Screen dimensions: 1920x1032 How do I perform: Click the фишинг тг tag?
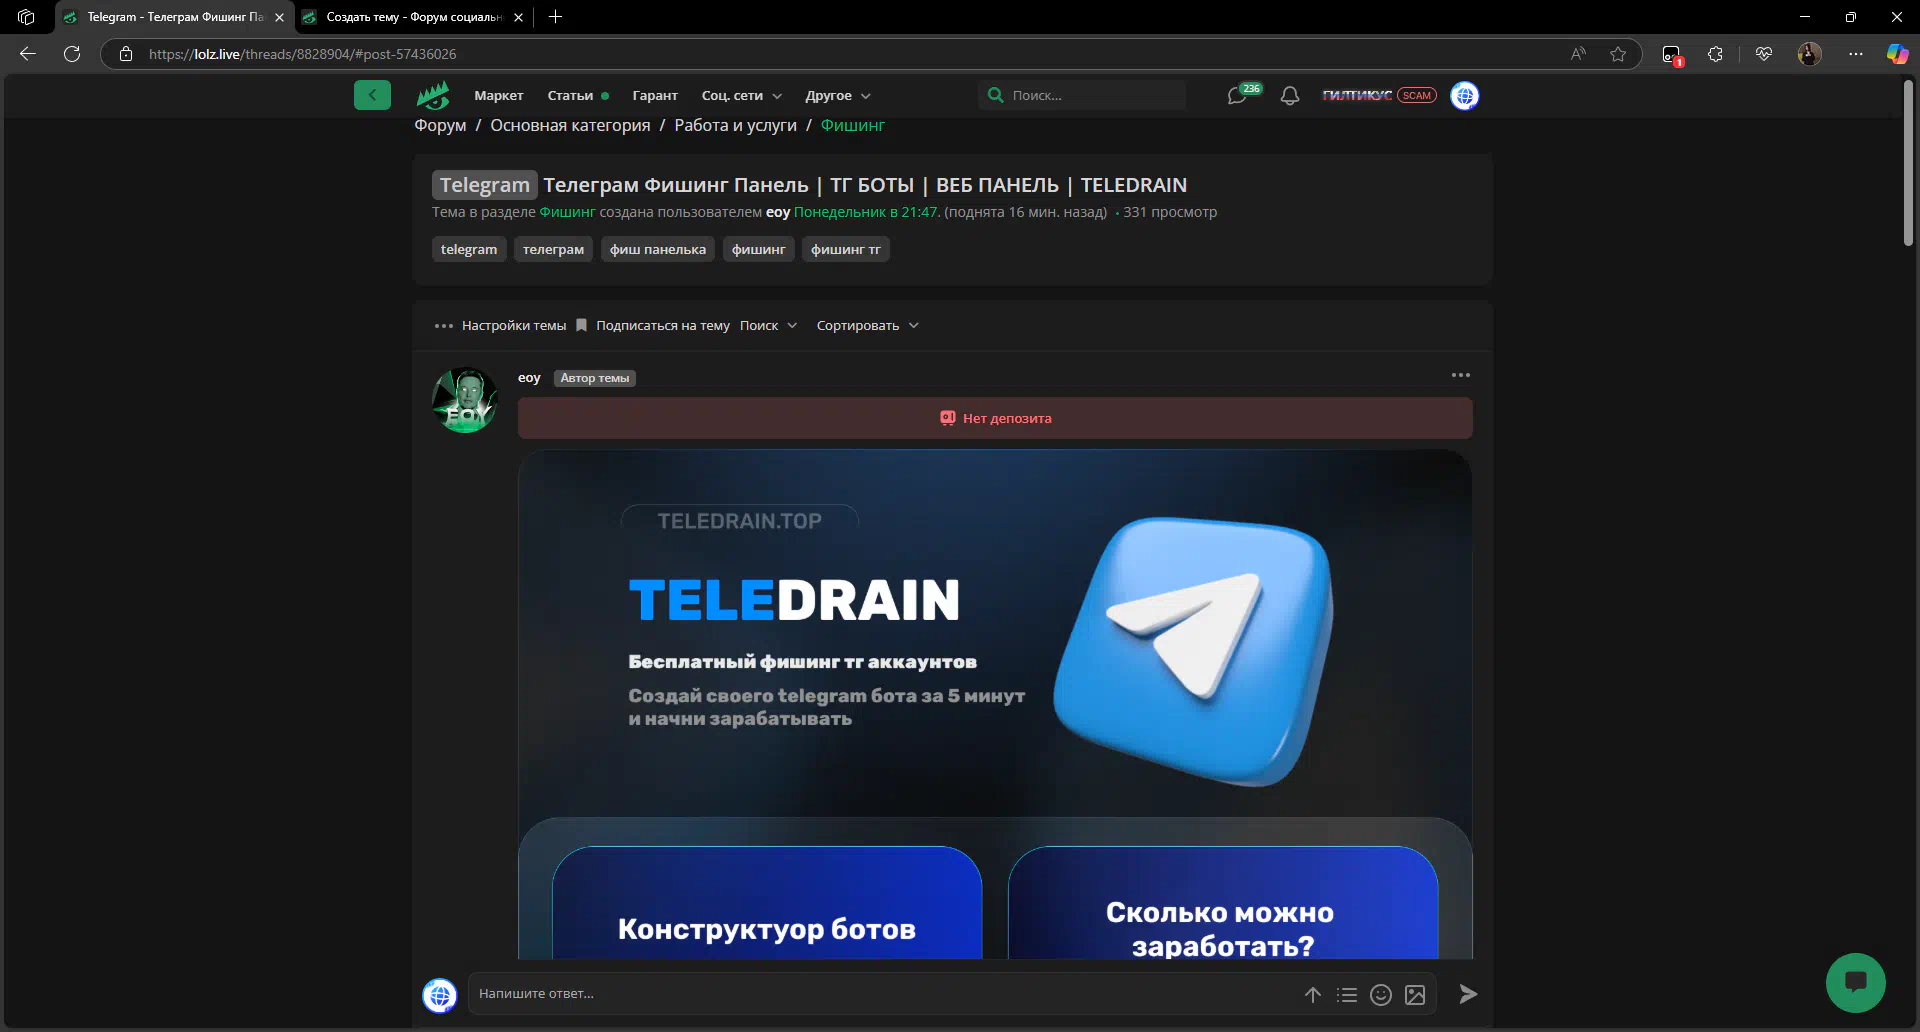846,249
